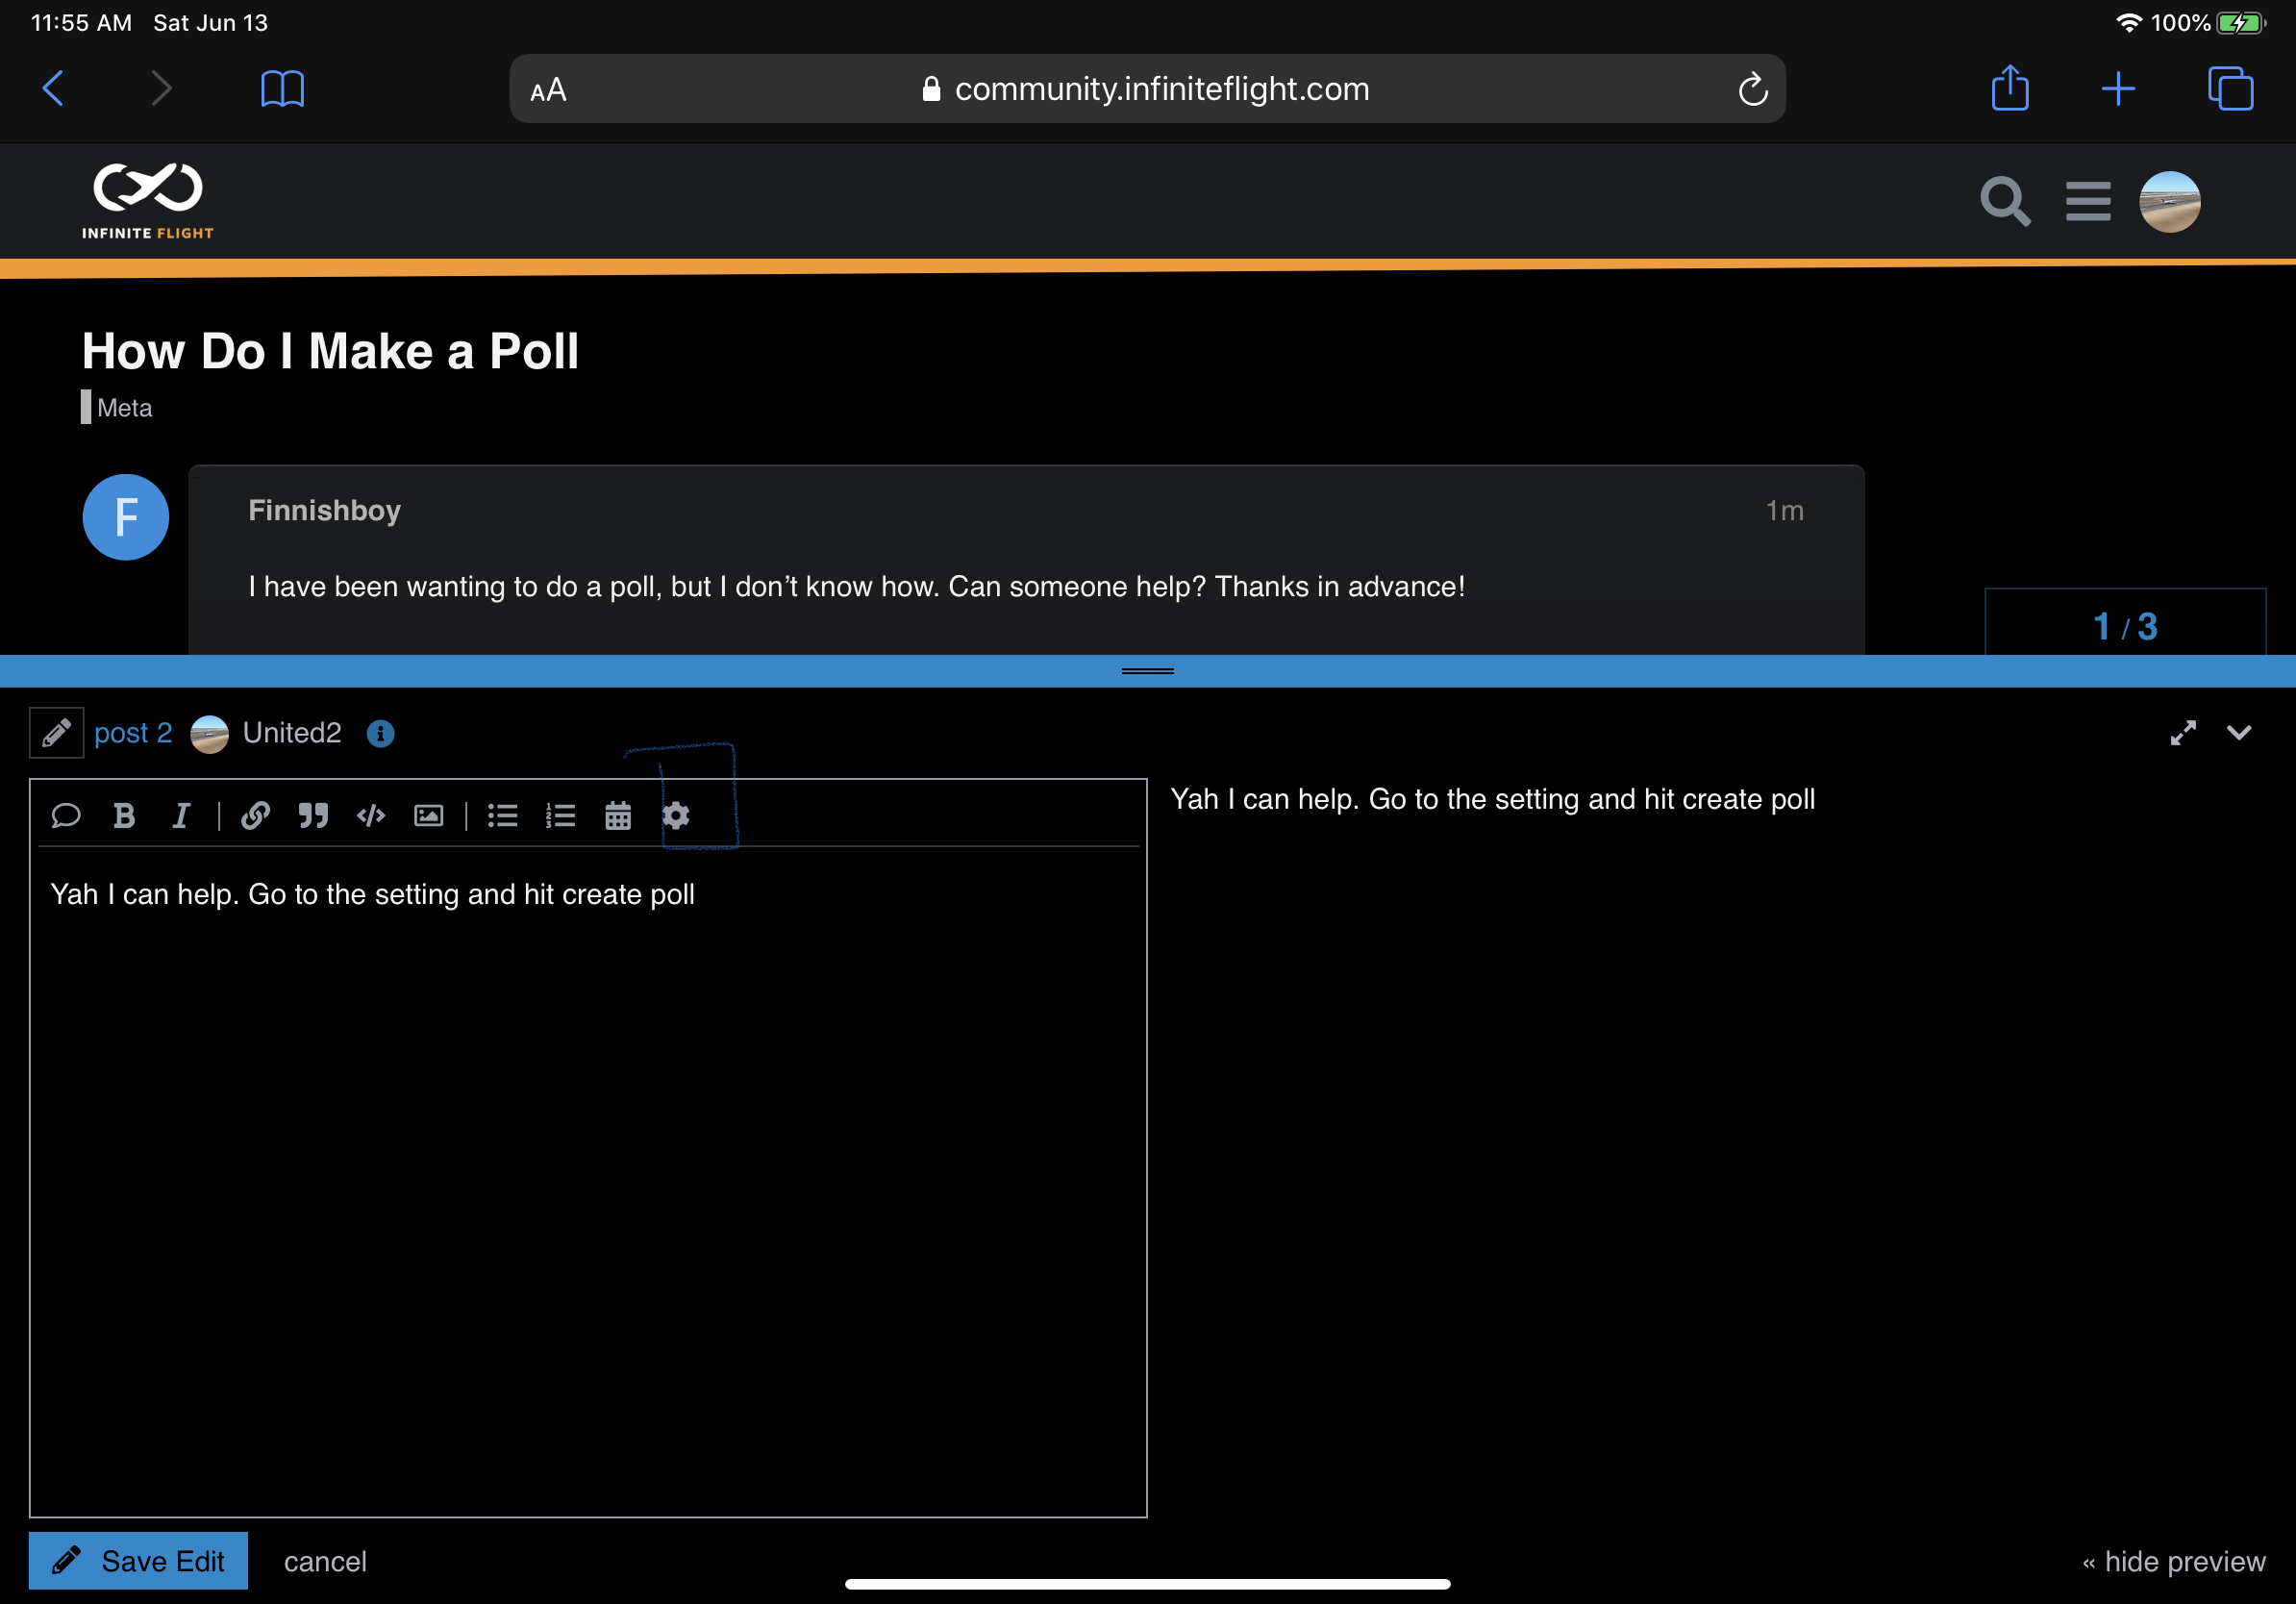Insert numbered list in post

coord(560,816)
